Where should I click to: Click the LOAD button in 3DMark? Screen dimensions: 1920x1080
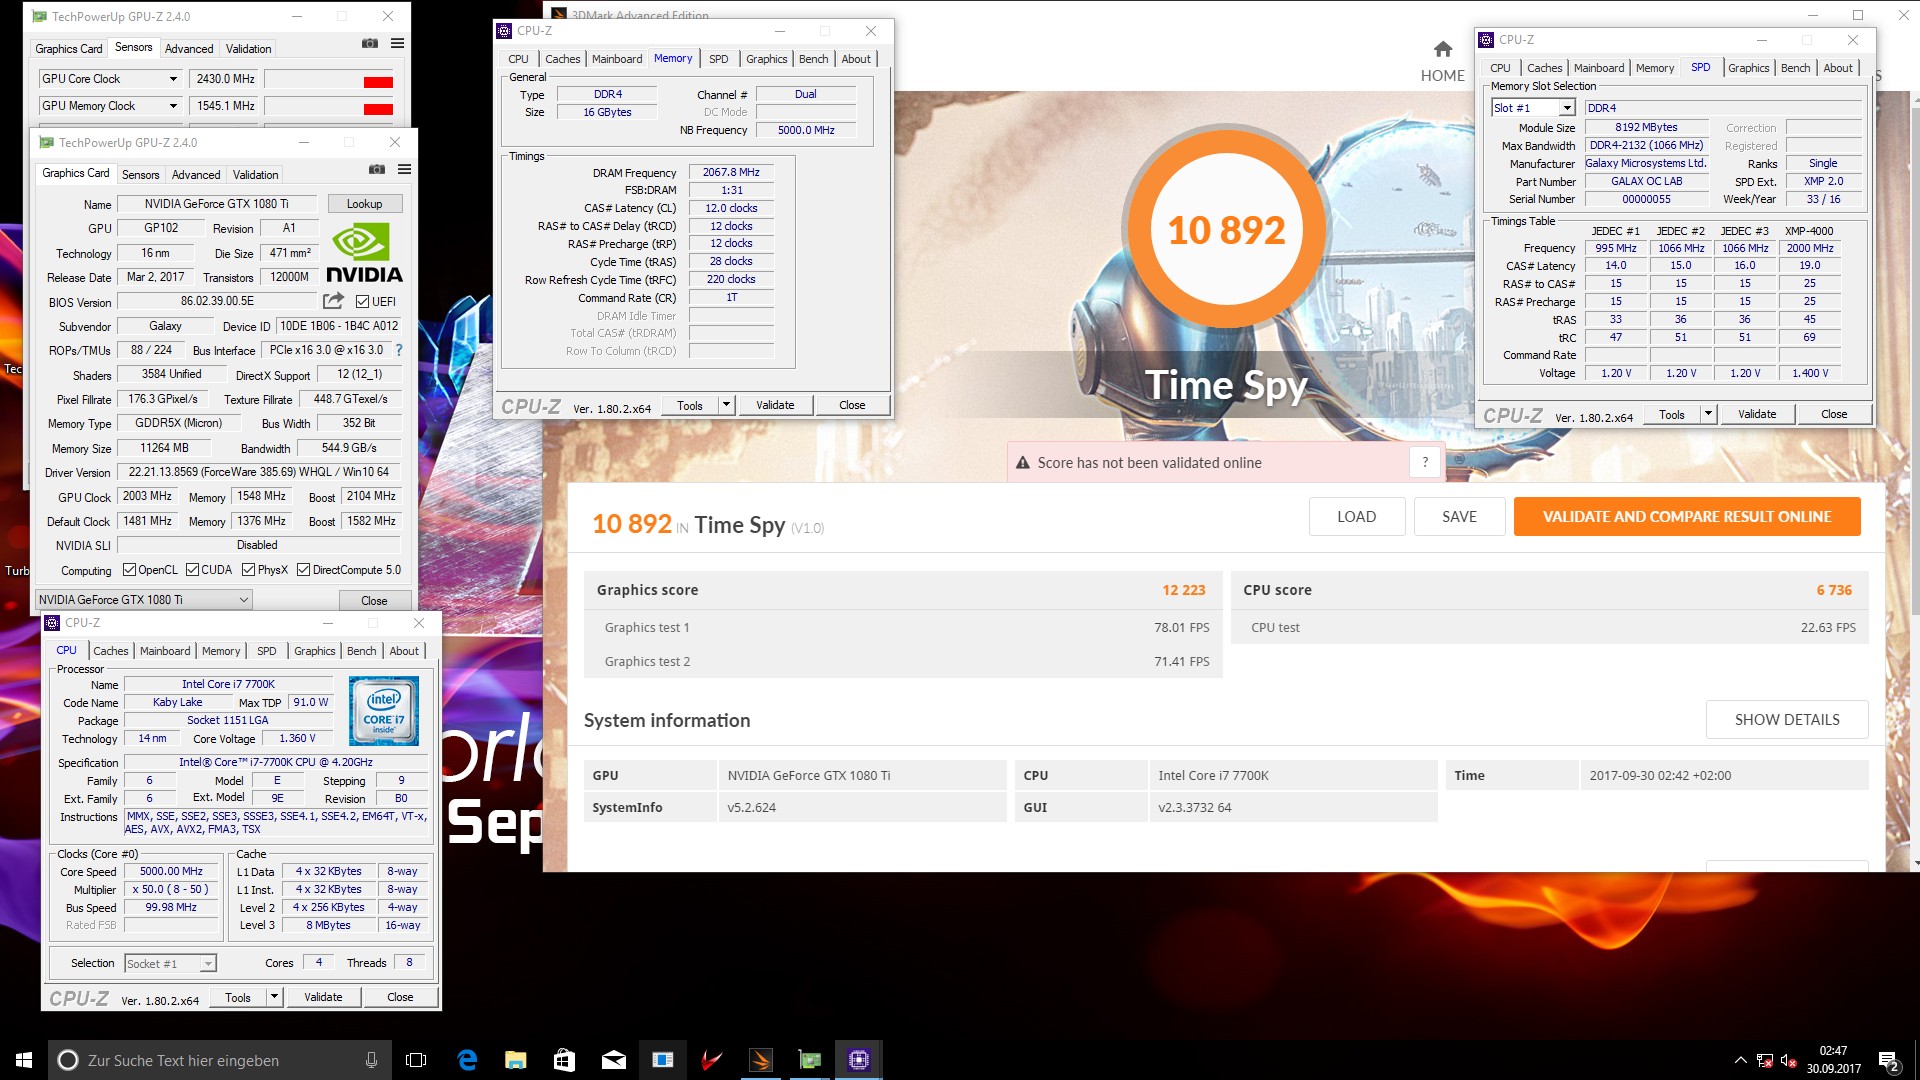pyautogui.click(x=1357, y=517)
